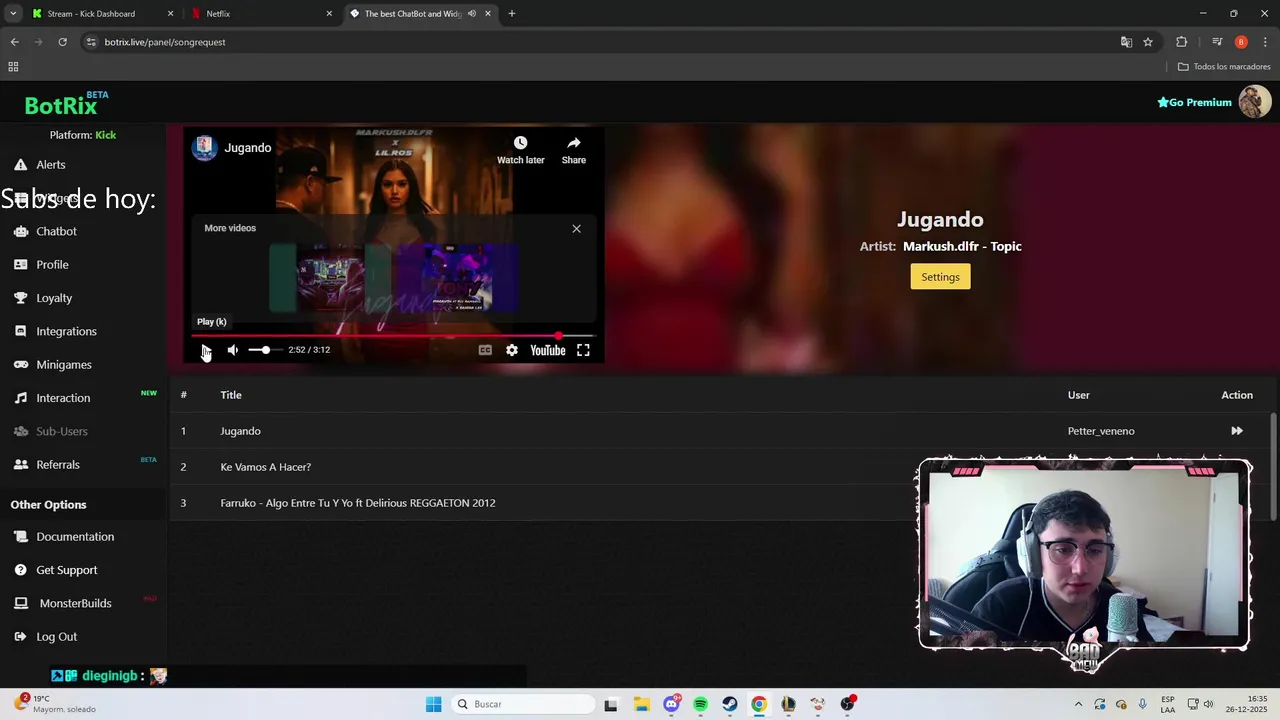Click the play button in the video player
Viewport: 1280px width, 720px height.
(x=206, y=350)
